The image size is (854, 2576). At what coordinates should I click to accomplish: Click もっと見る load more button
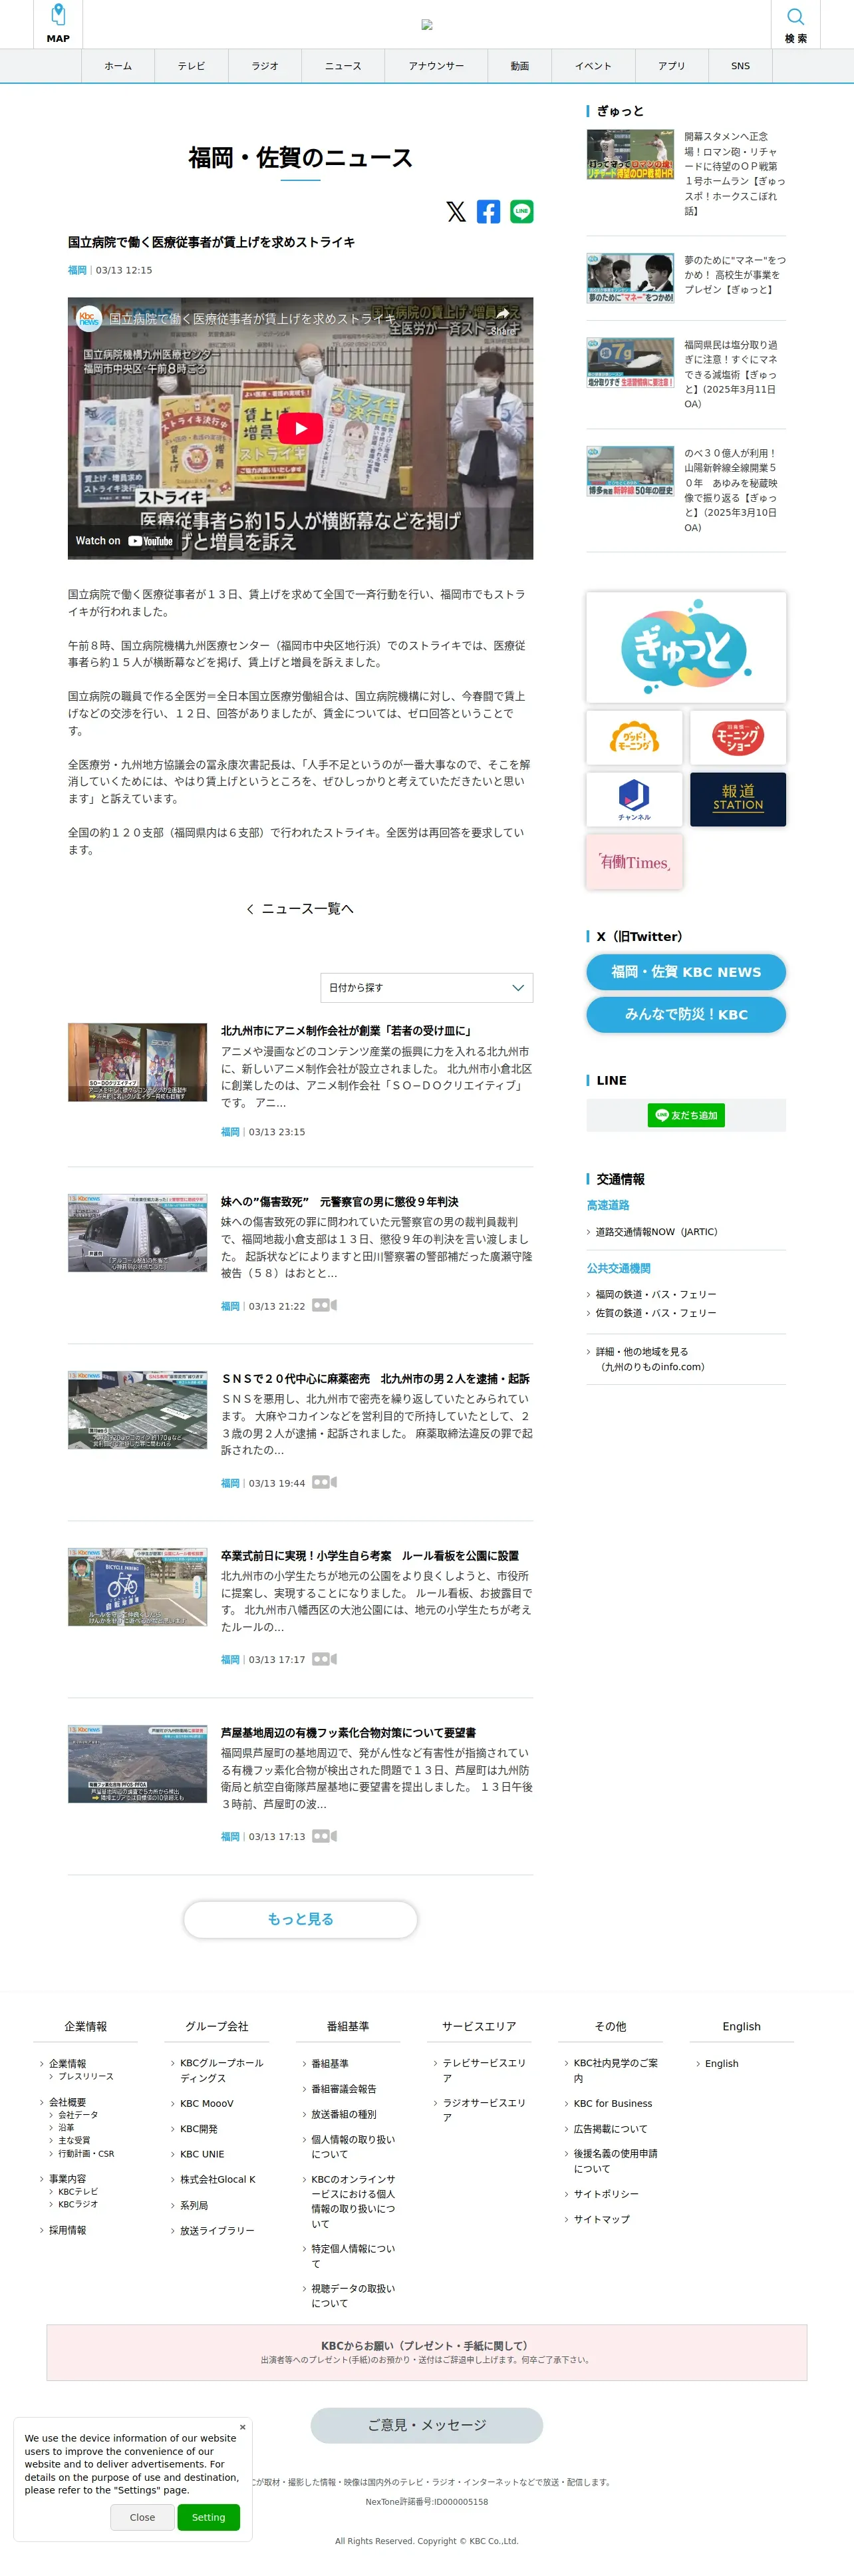tap(300, 1919)
